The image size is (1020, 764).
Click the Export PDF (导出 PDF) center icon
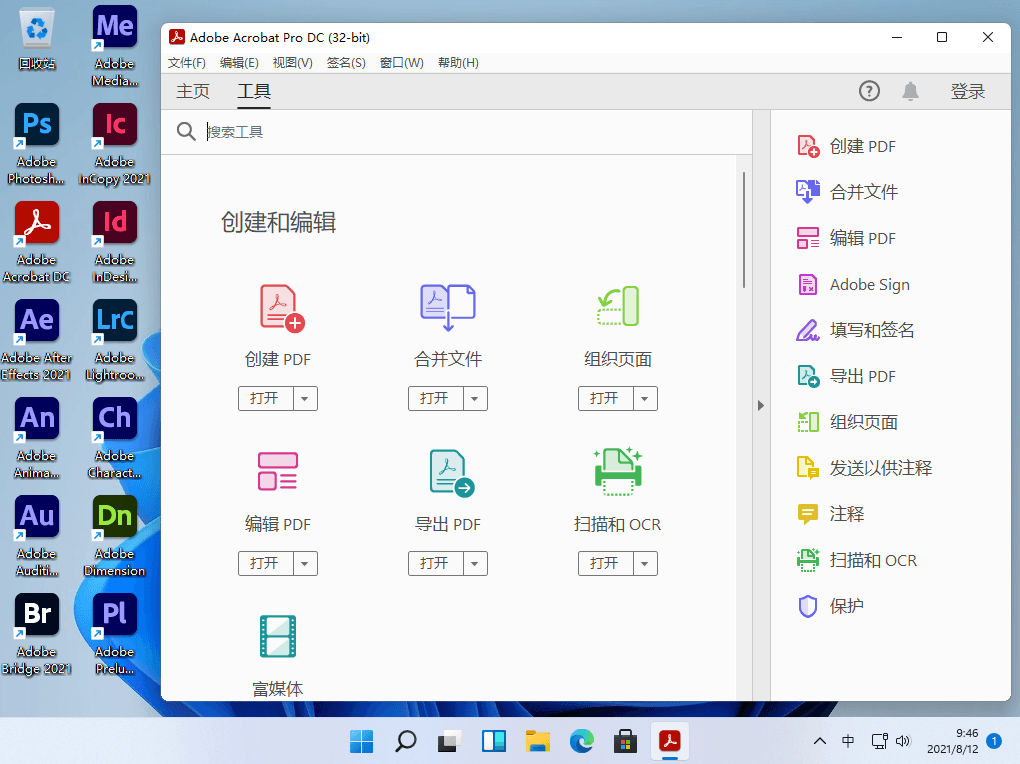(x=451, y=473)
